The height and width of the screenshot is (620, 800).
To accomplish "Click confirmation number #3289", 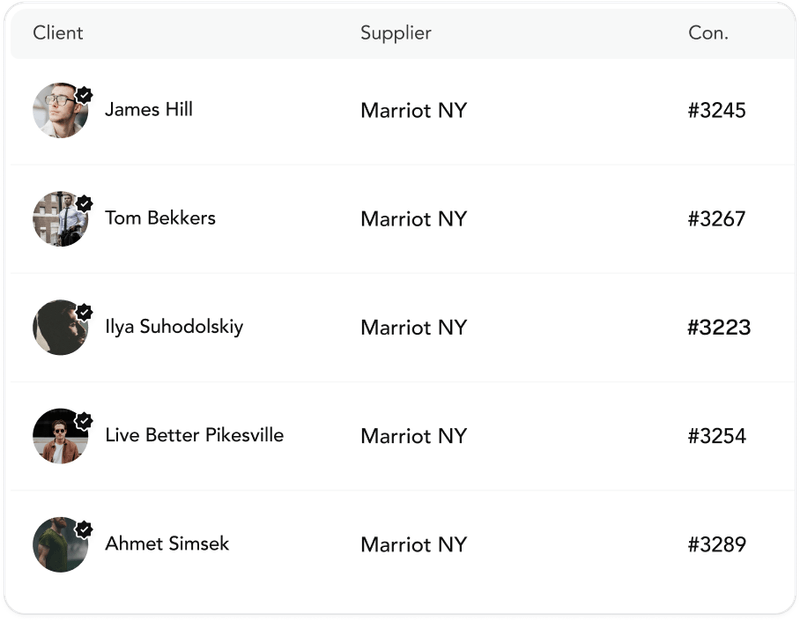I will pyautogui.click(x=717, y=545).
